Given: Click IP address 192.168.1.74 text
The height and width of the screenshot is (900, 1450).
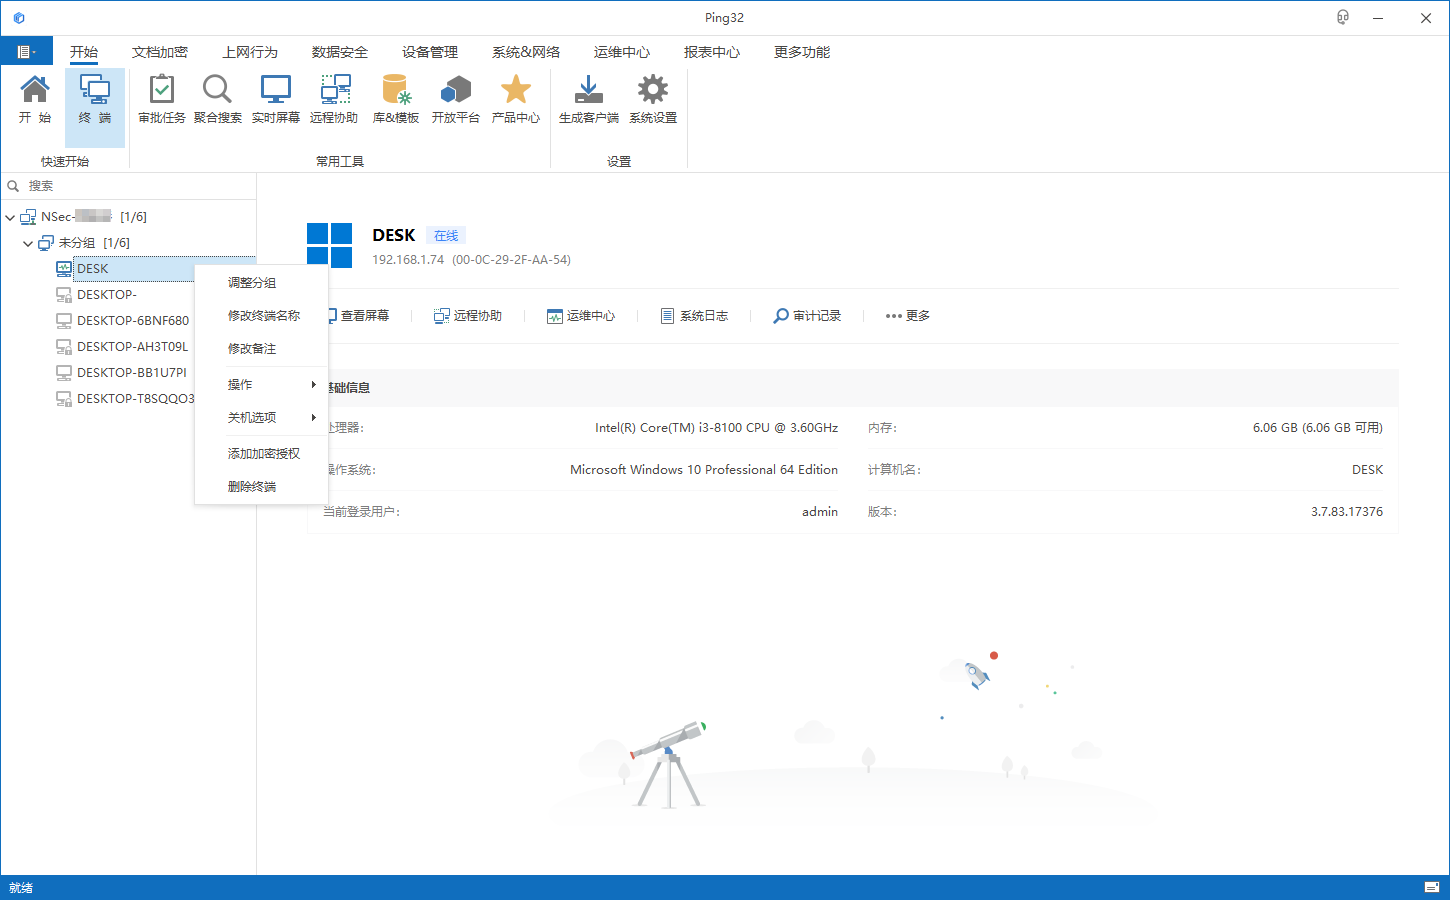Looking at the screenshot, I should coord(408,260).
